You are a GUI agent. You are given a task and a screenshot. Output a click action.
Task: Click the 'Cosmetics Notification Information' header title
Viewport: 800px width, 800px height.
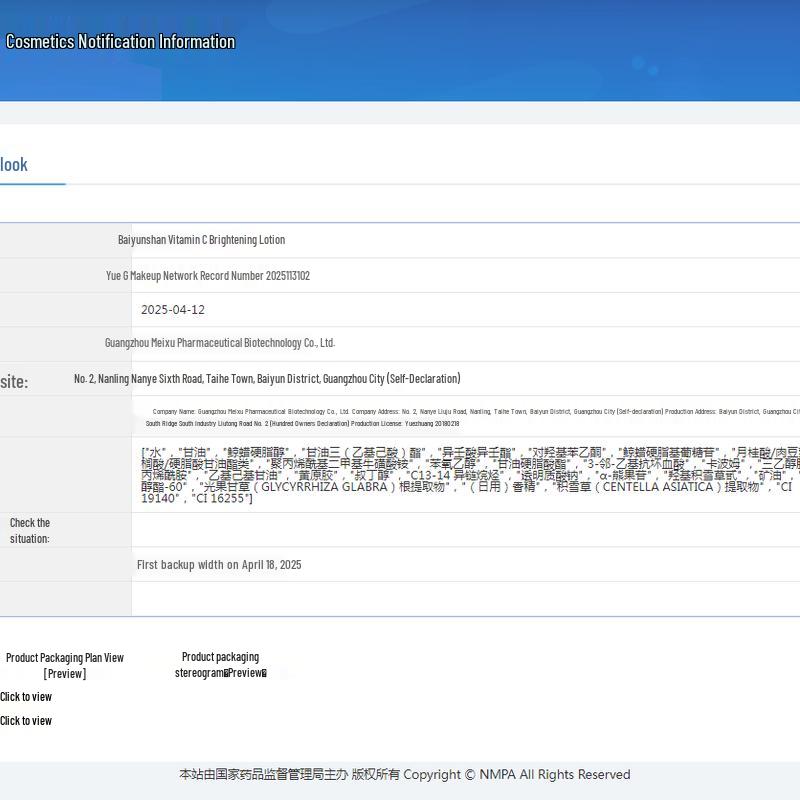click(x=120, y=42)
